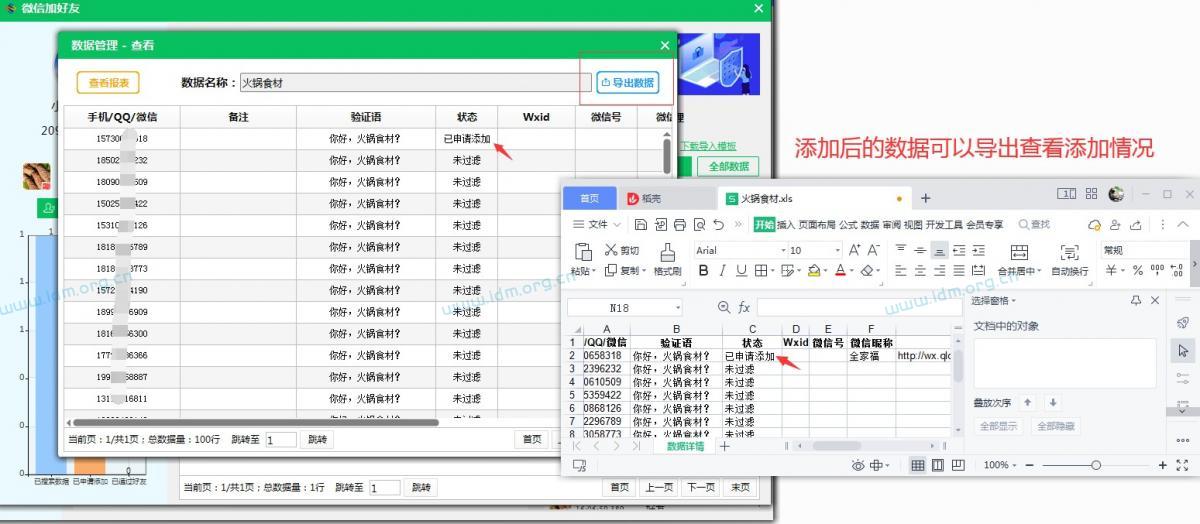
Task: Switch to Page Layout view icon in WPS status bar
Action: 938,465
